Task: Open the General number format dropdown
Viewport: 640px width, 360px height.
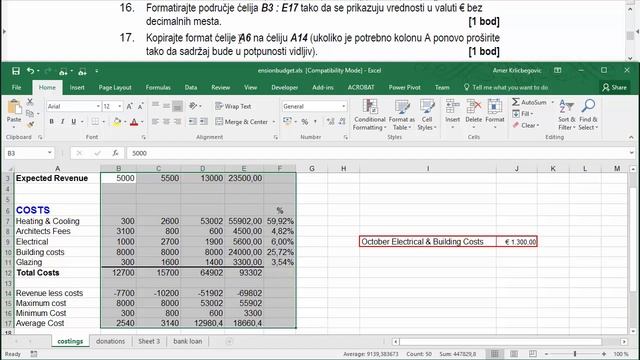Action: (x=343, y=106)
